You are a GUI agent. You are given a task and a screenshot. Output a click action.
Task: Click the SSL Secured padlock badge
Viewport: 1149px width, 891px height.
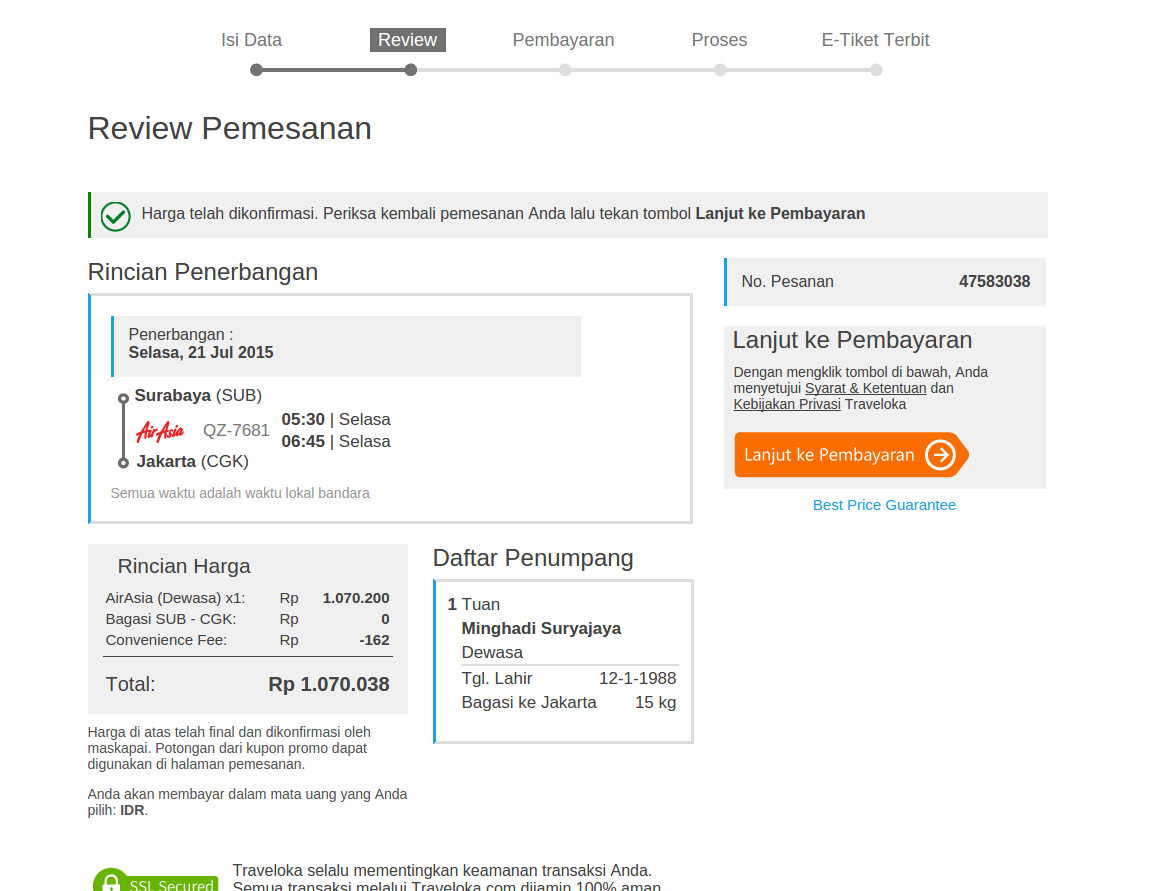pyautogui.click(x=155, y=882)
